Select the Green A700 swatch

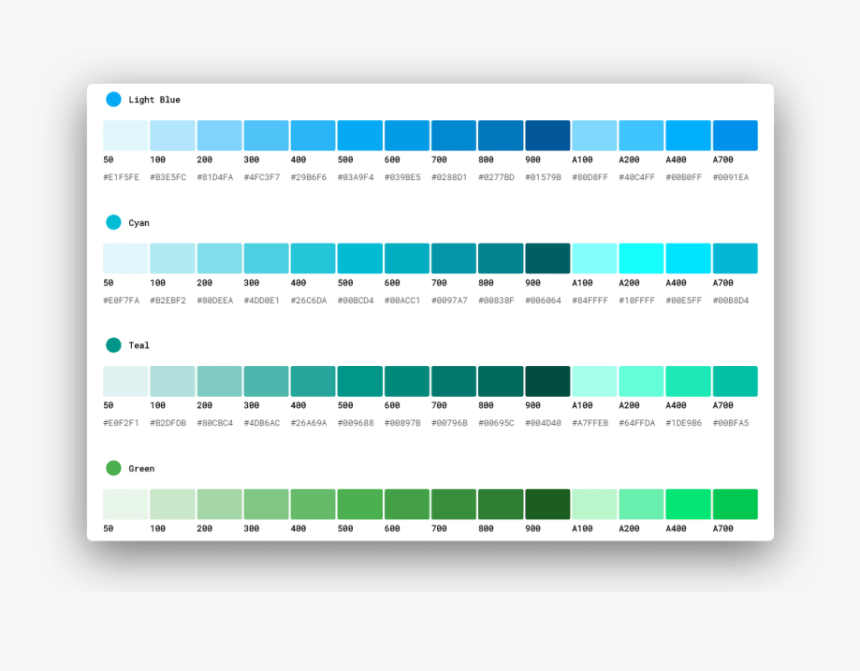pyautogui.click(x=734, y=503)
